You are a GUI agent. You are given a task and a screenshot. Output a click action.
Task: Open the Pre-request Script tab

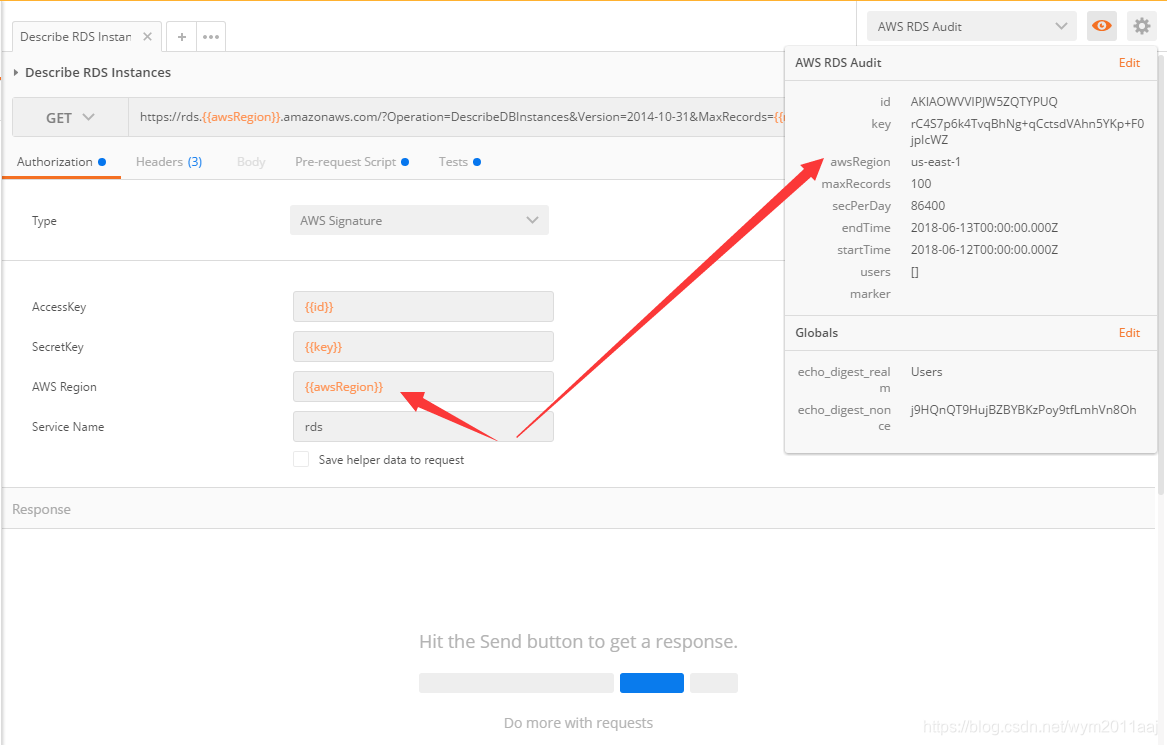(351, 162)
